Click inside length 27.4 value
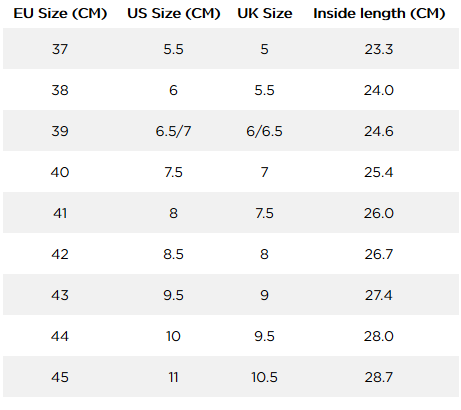Image resolution: width=461 pixels, height=410 pixels. tap(379, 295)
